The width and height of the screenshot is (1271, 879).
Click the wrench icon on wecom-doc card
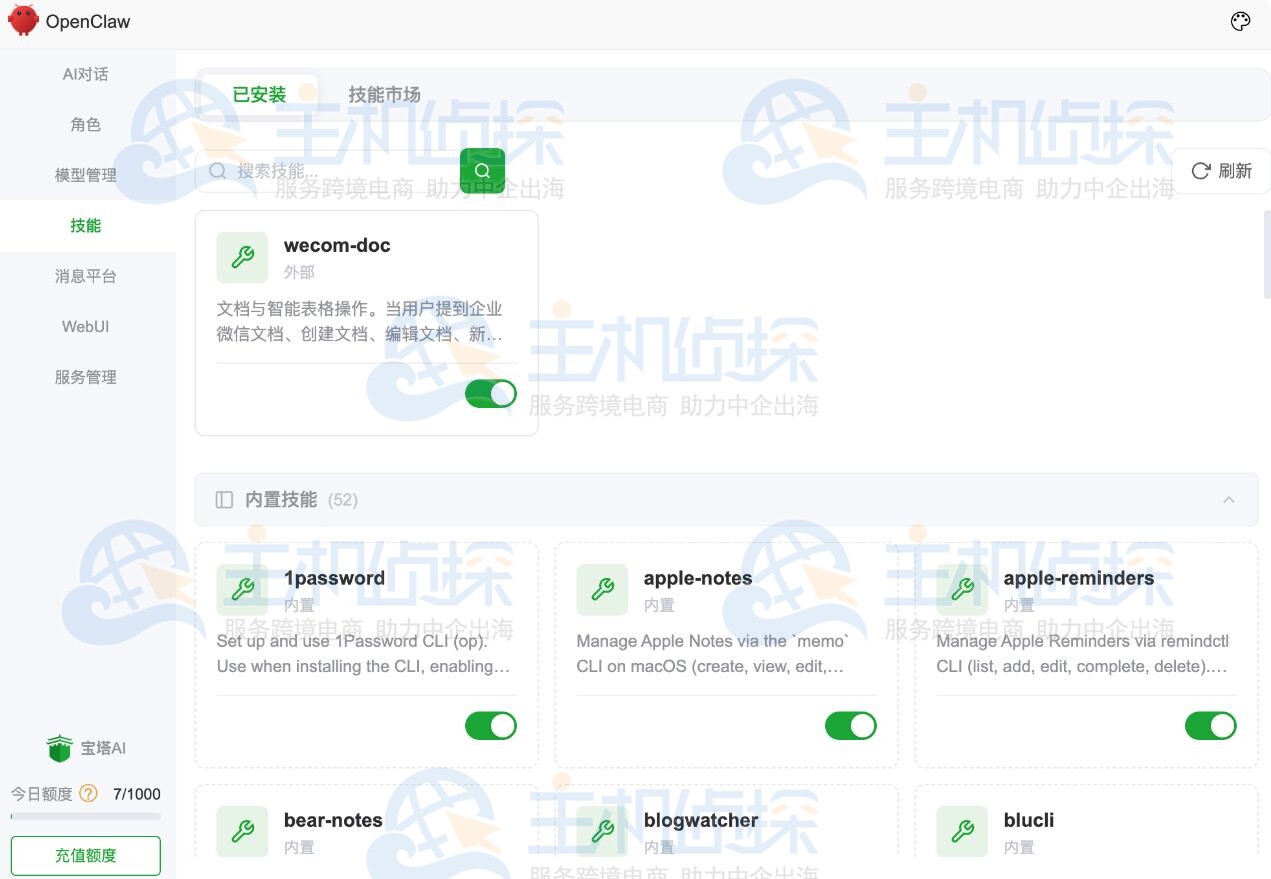click(241, 257)
